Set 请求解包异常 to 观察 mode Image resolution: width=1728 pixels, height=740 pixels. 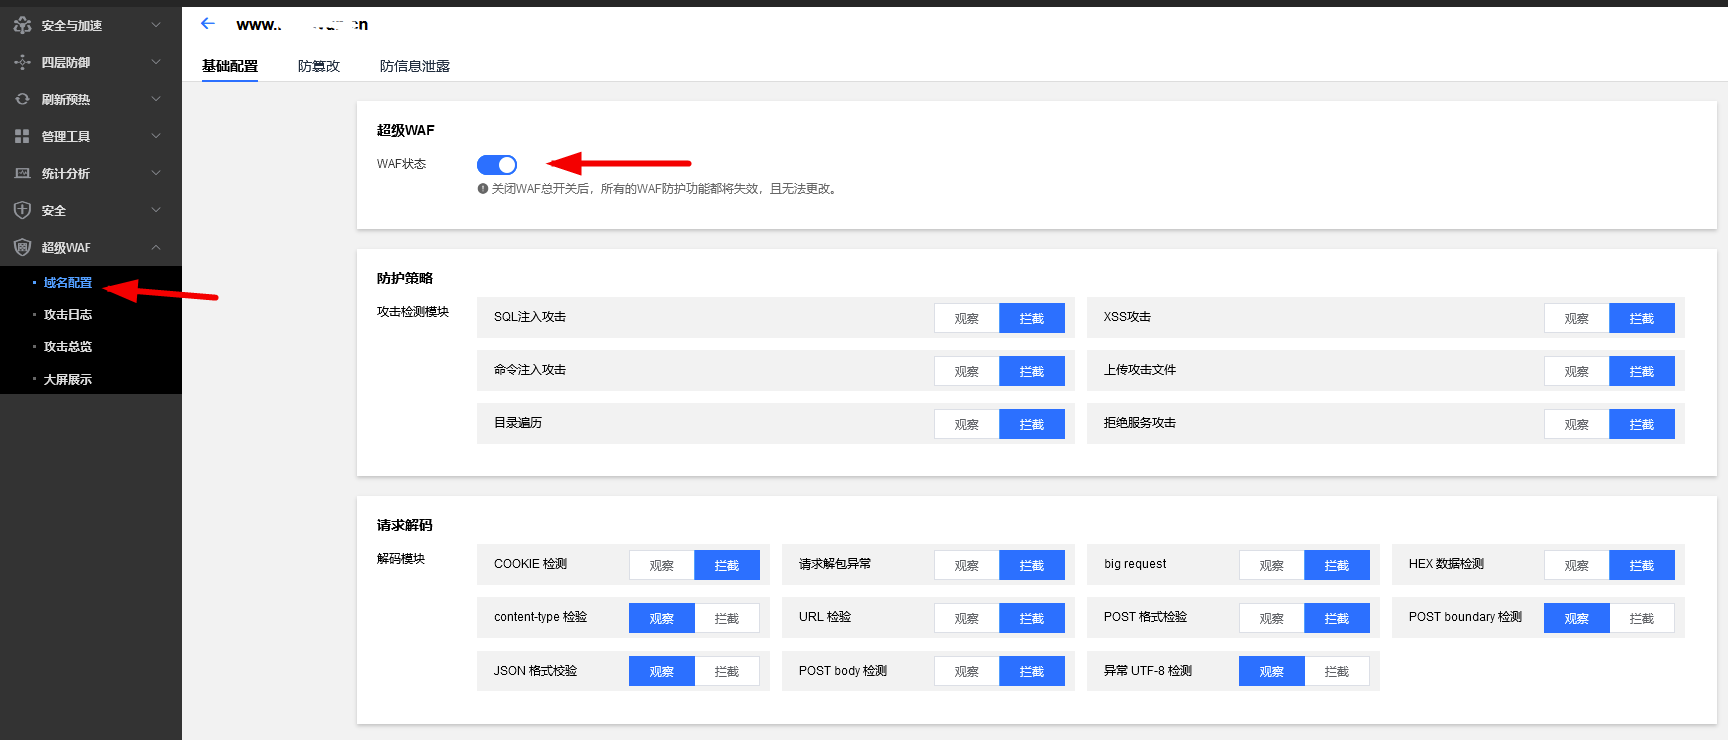967,565
